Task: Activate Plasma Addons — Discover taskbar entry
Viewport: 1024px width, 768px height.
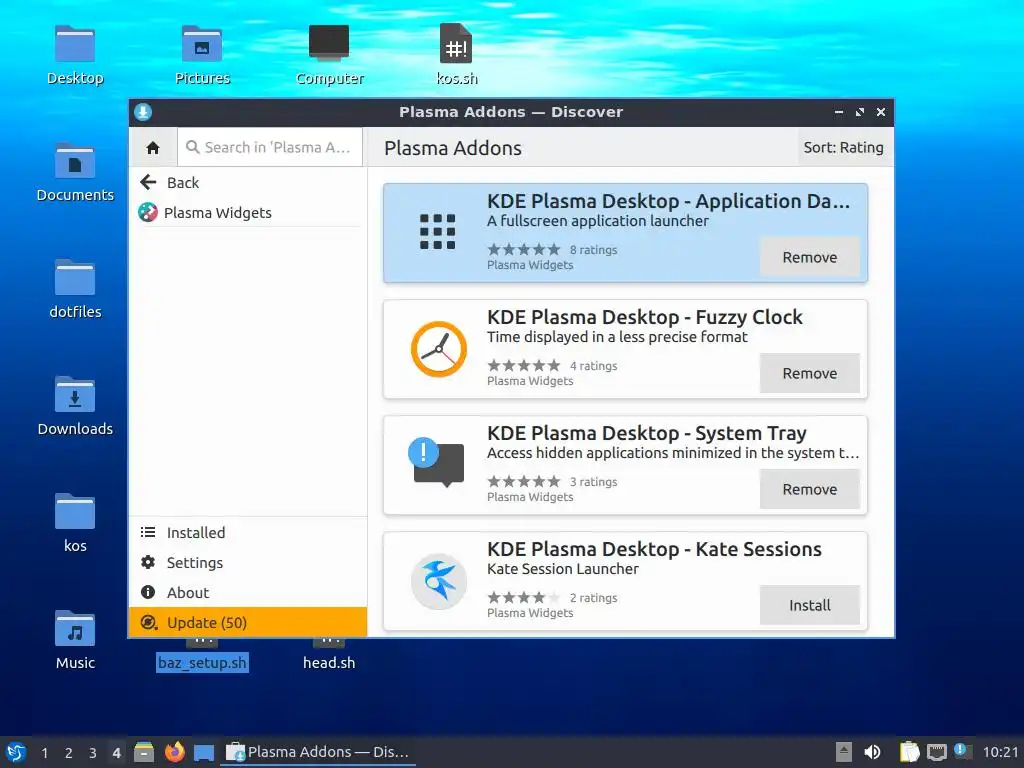Action: (317, 752)
